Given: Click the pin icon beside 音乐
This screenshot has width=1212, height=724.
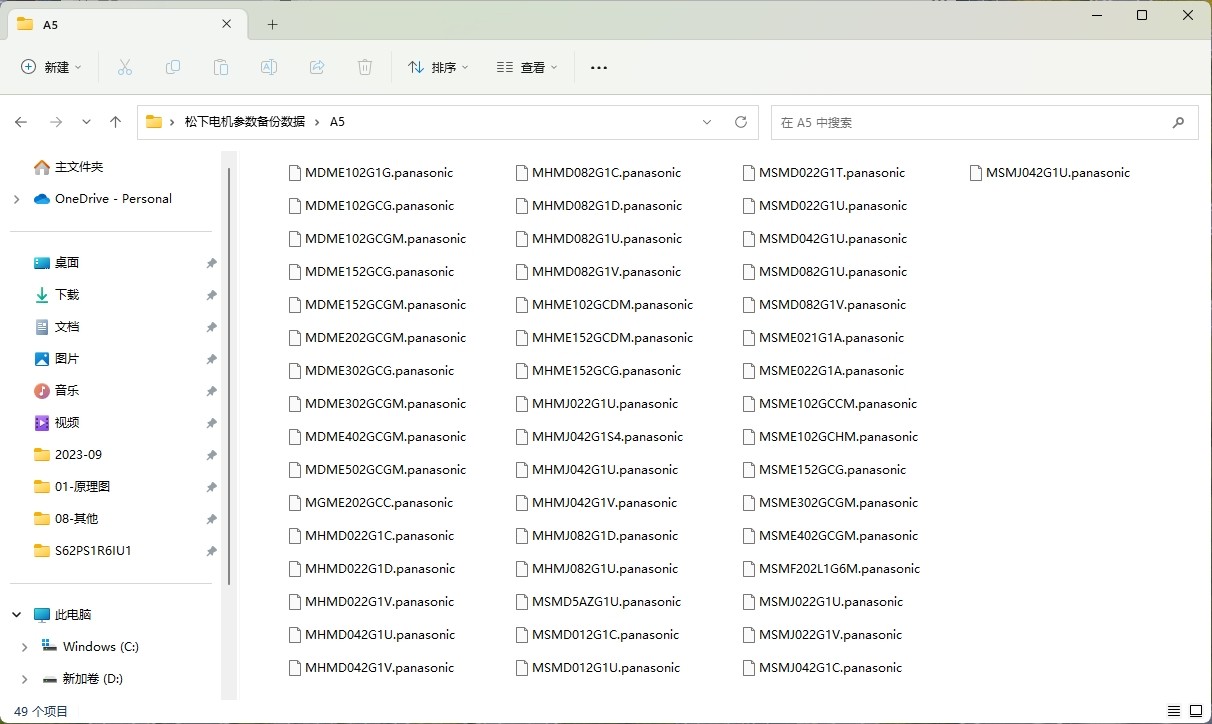Looking at the screenshot, I should click(x=211, y=391).
